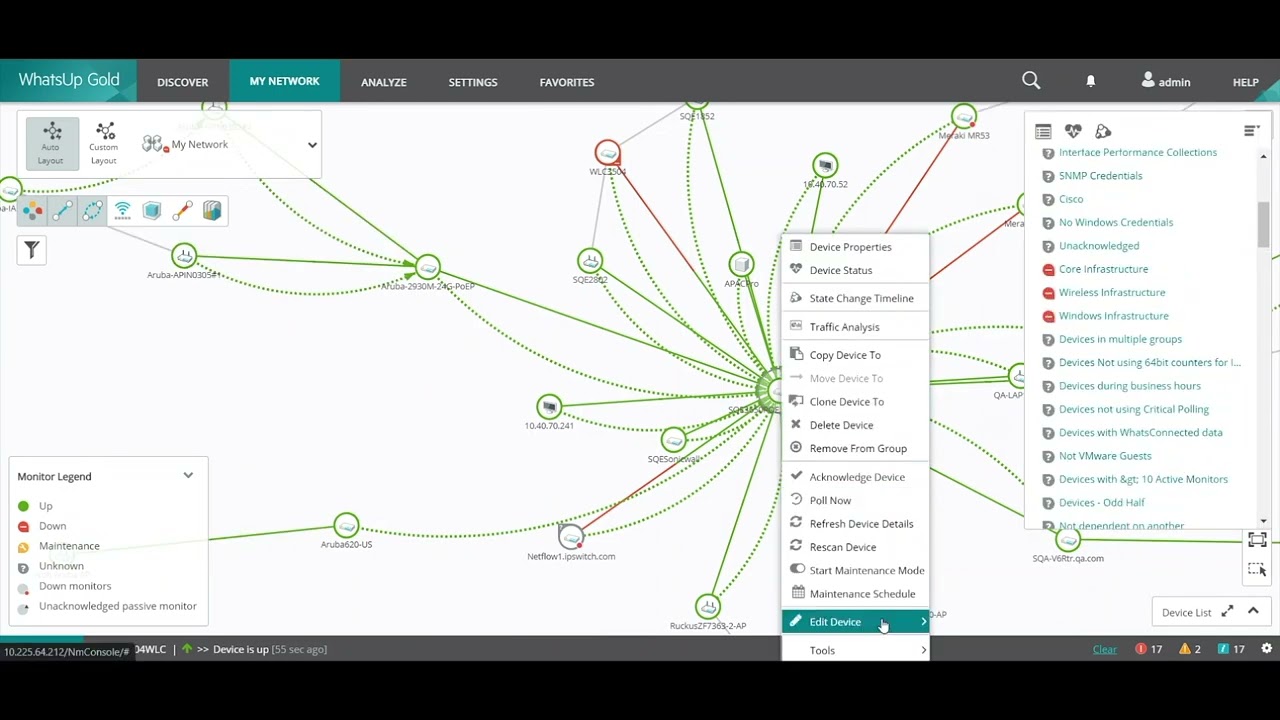
Task: Click the red down-devices count icon
Action: [x=1141, y=649]
